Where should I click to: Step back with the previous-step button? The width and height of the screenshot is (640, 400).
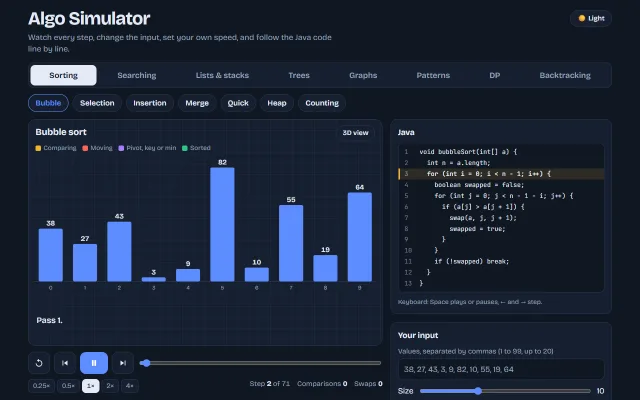(x=65, y=363)
